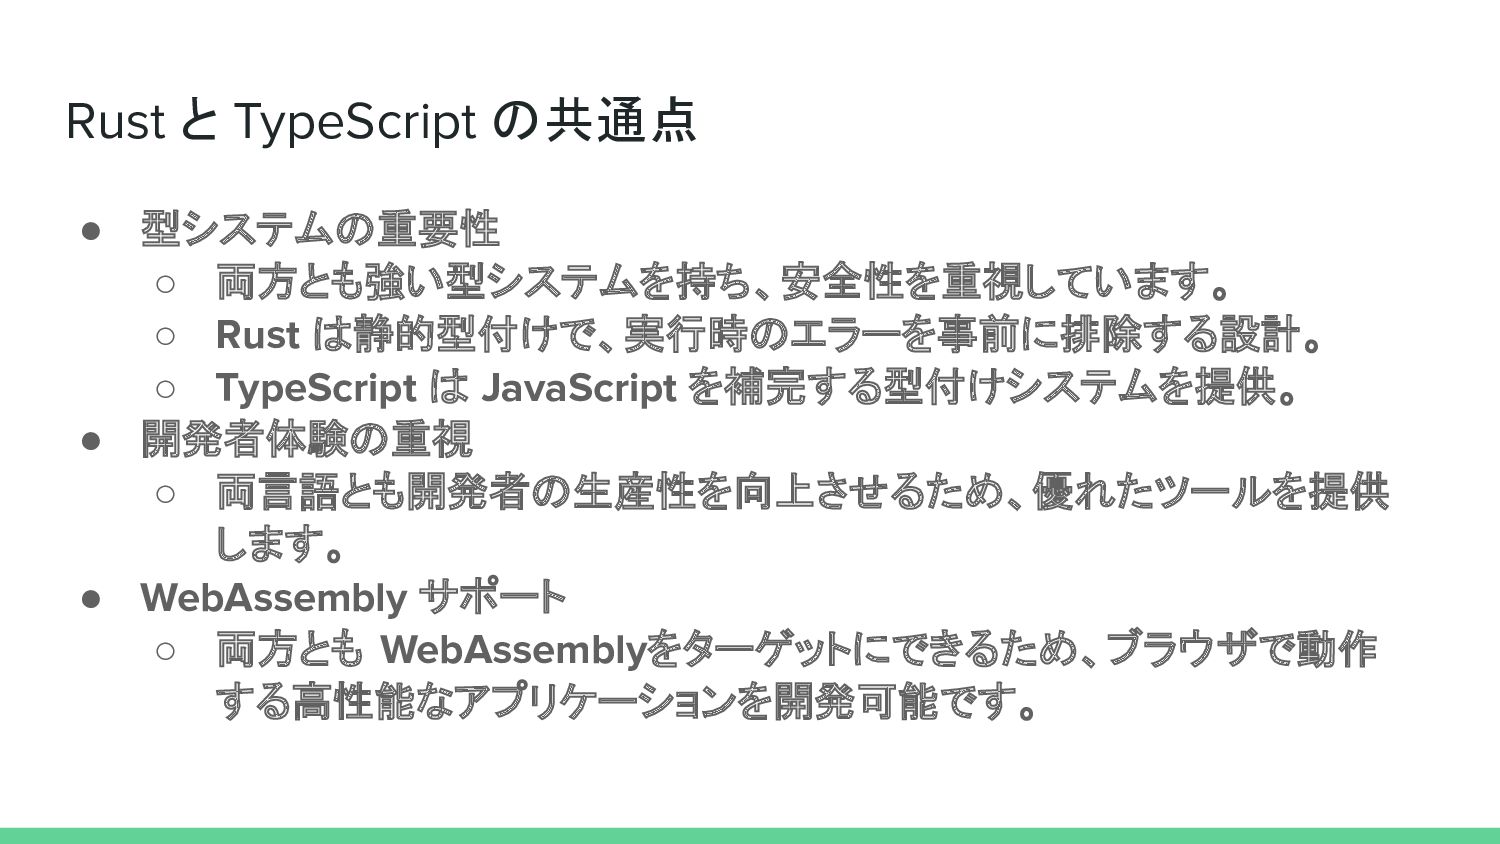The height and width of the screenshot is (844, 1500).
Task: Click the wrapped line 'します。'
Action: (280, 545)
